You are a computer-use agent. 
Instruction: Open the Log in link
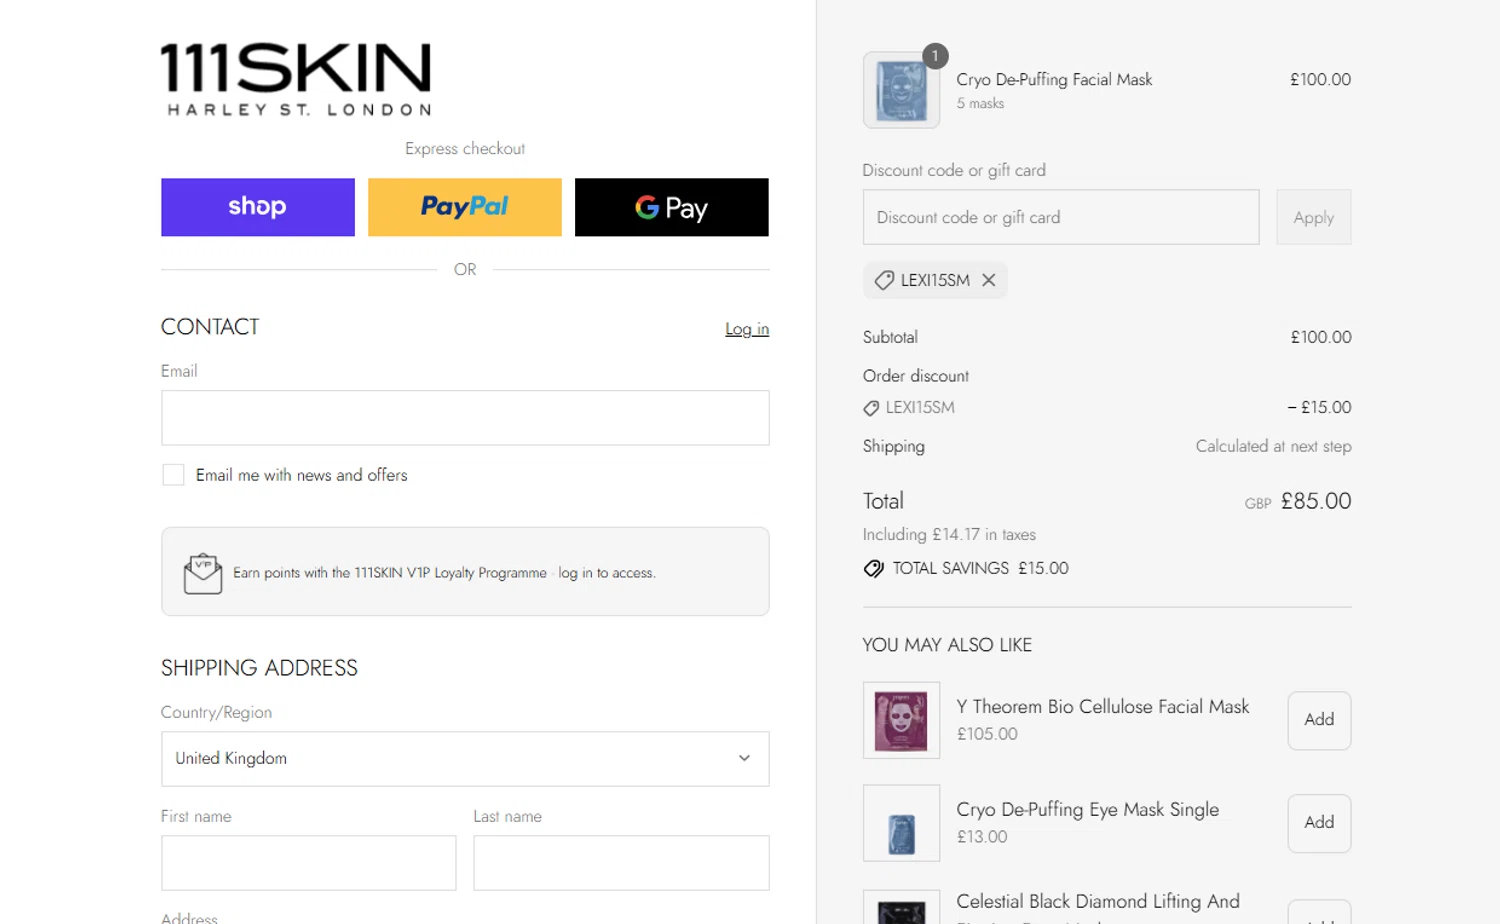pyautogui.click(x=747, y=329)
